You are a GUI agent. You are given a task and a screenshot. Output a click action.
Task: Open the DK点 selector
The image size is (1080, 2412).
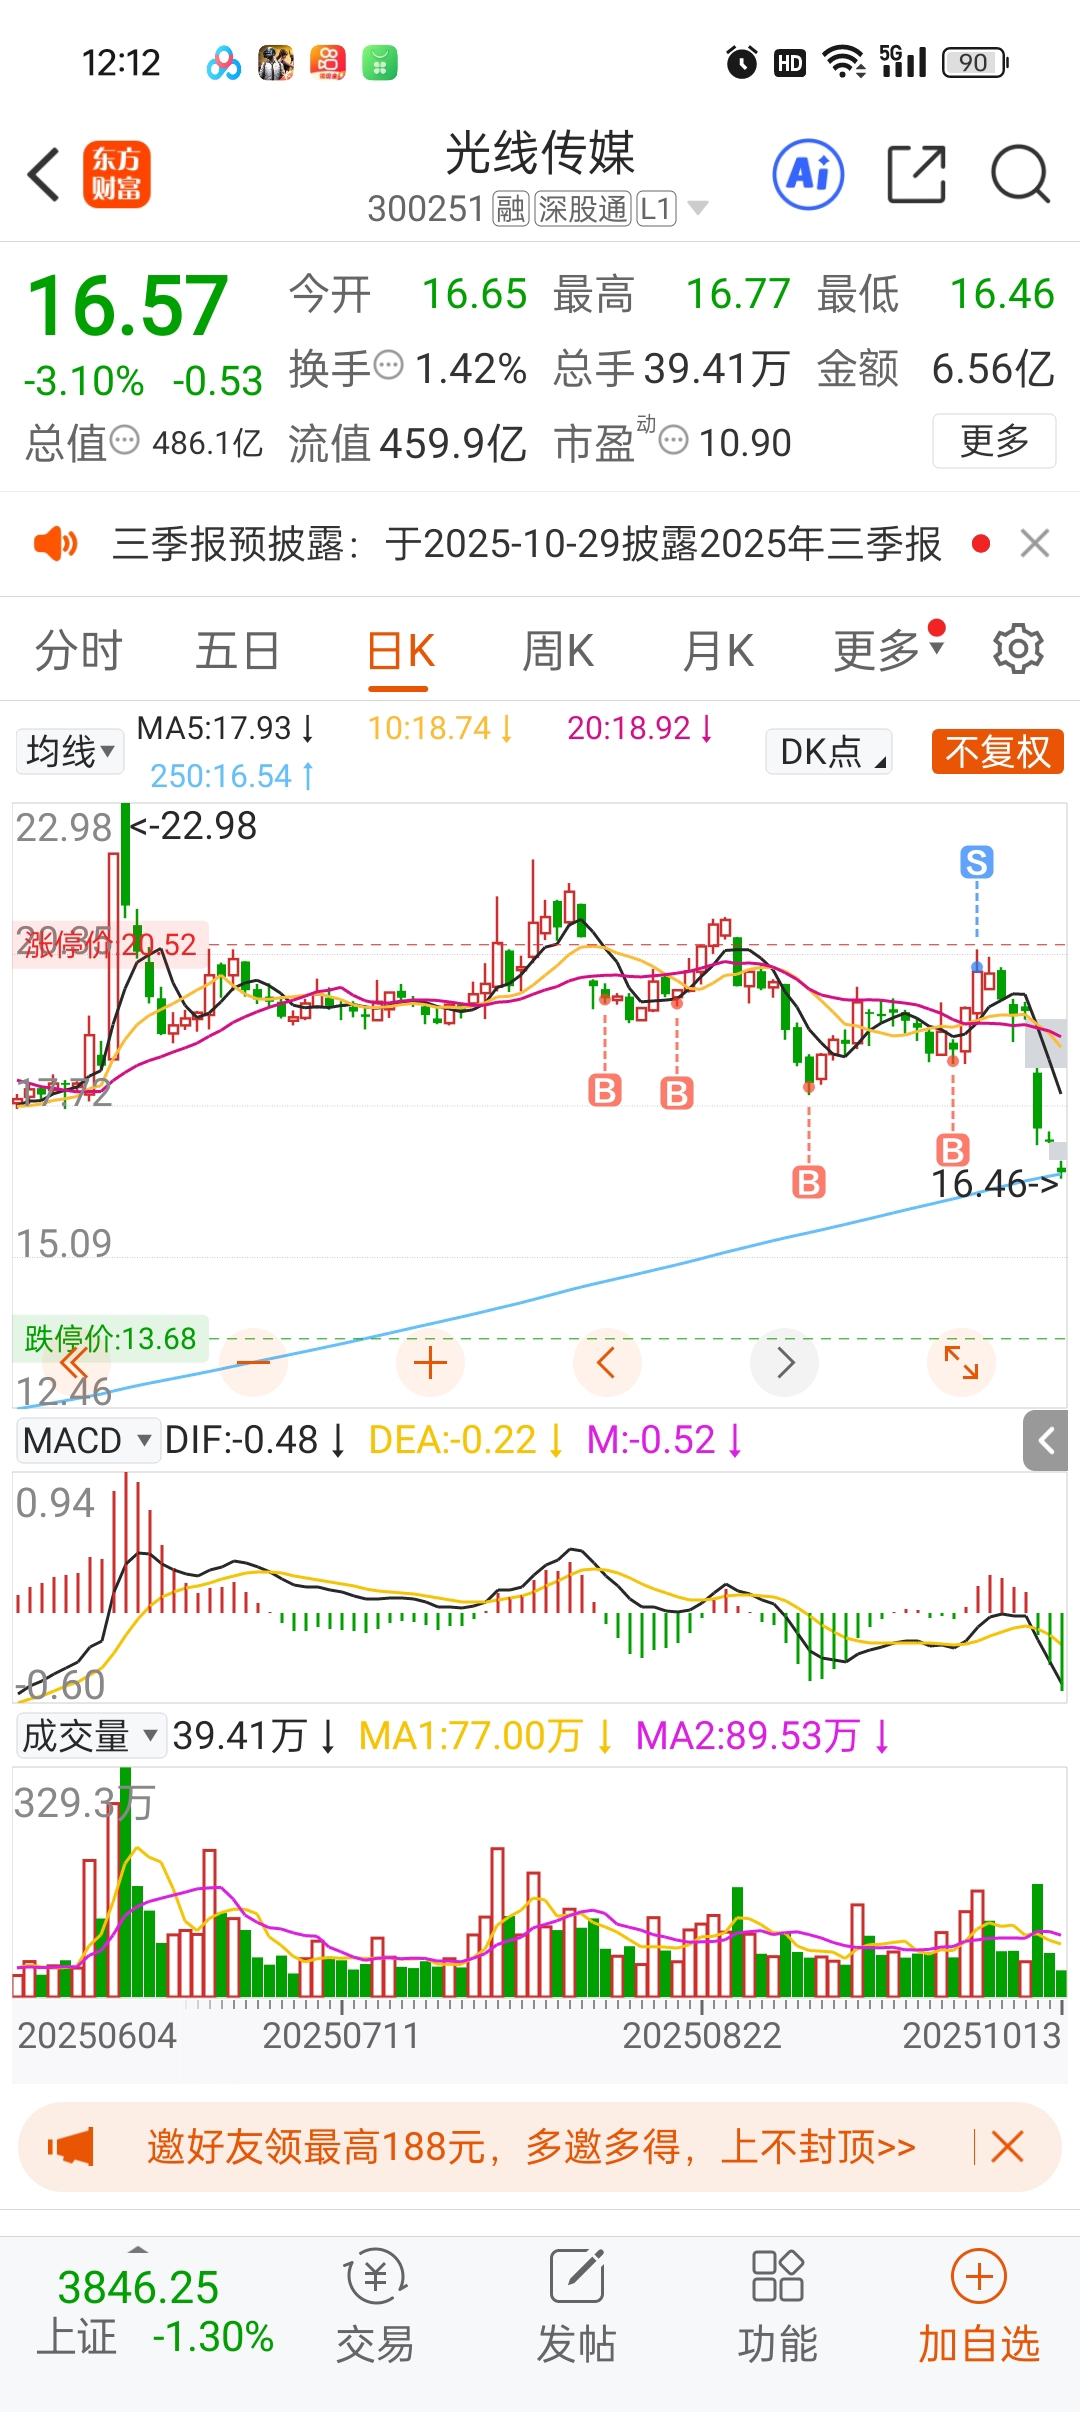coord(829,751)
